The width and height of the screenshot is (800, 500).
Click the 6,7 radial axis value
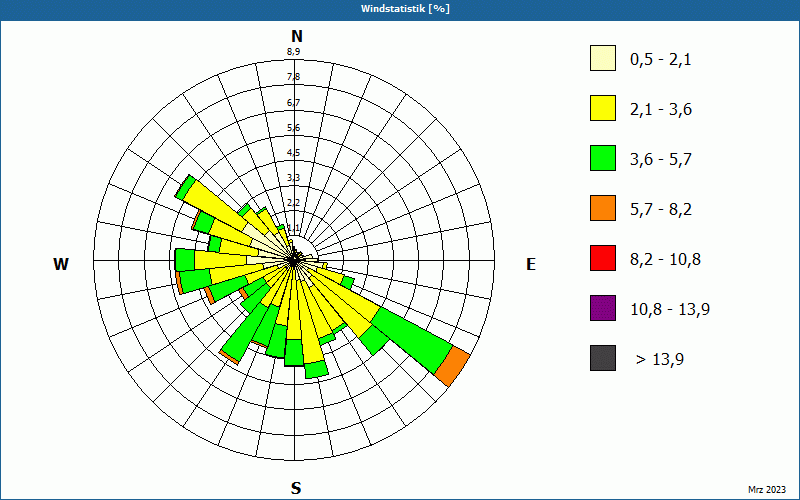(x=293, y=103)
